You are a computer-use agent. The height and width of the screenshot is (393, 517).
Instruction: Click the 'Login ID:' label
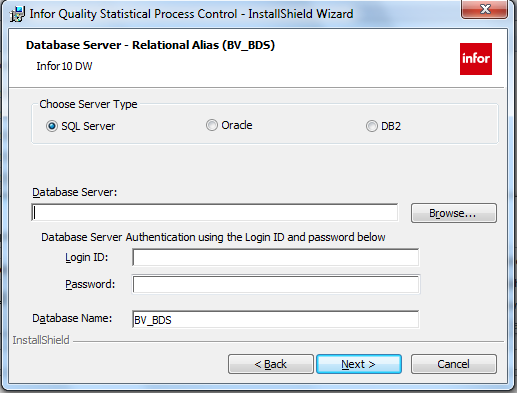(87, 257)
